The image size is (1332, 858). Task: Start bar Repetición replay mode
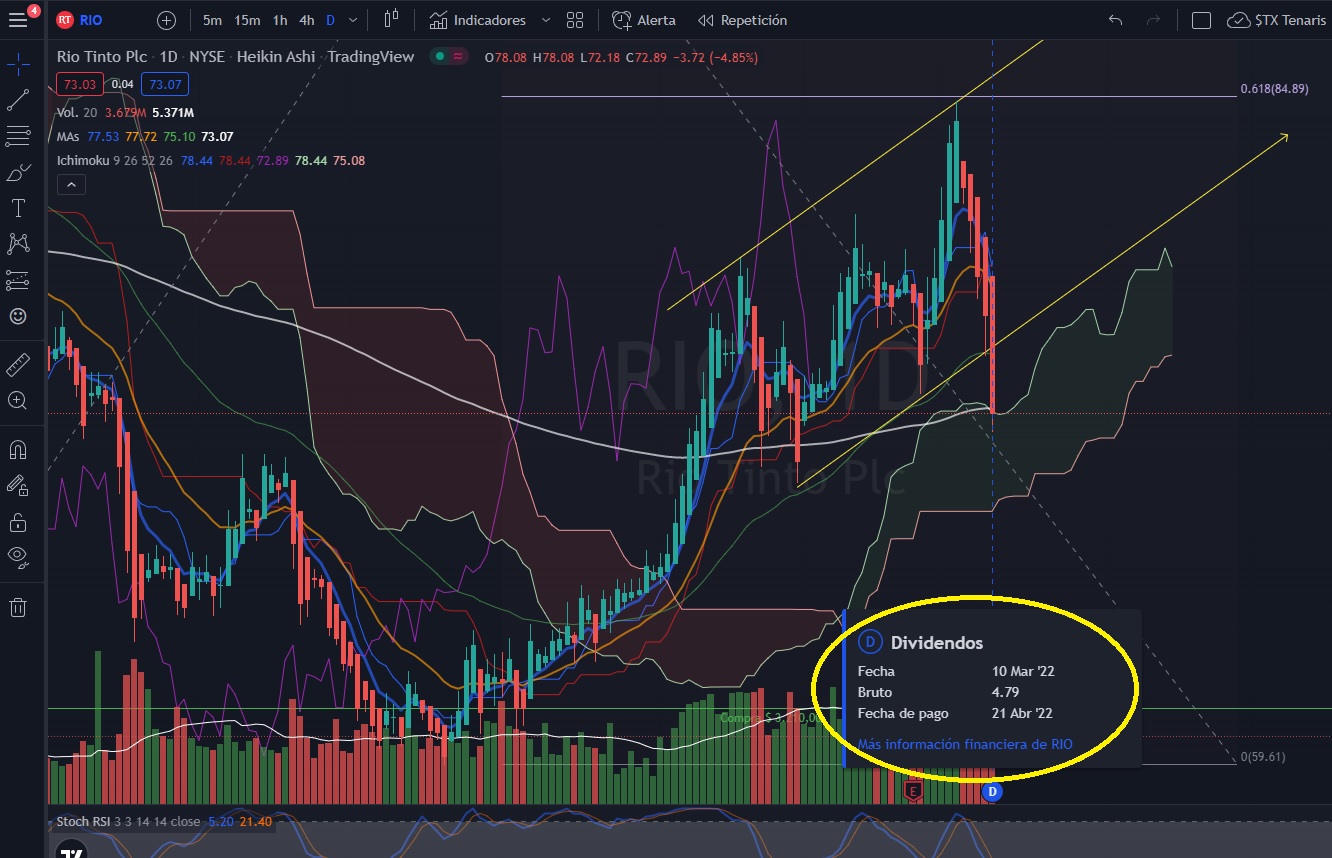(742, 20)
